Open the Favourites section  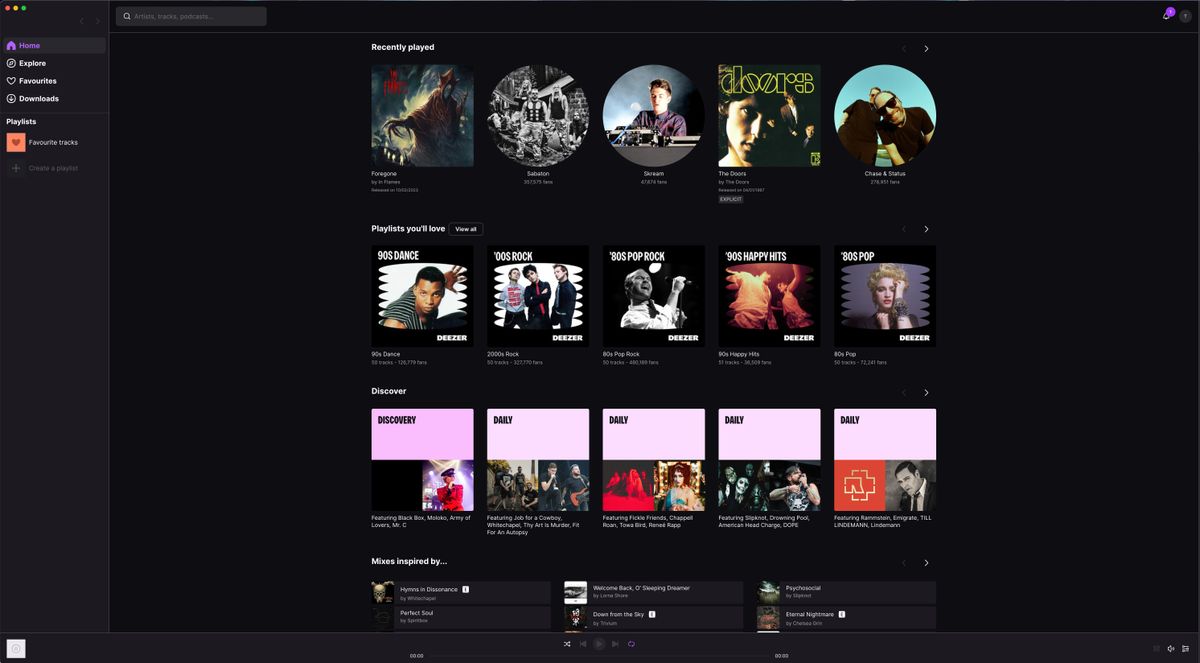point(36,80)
